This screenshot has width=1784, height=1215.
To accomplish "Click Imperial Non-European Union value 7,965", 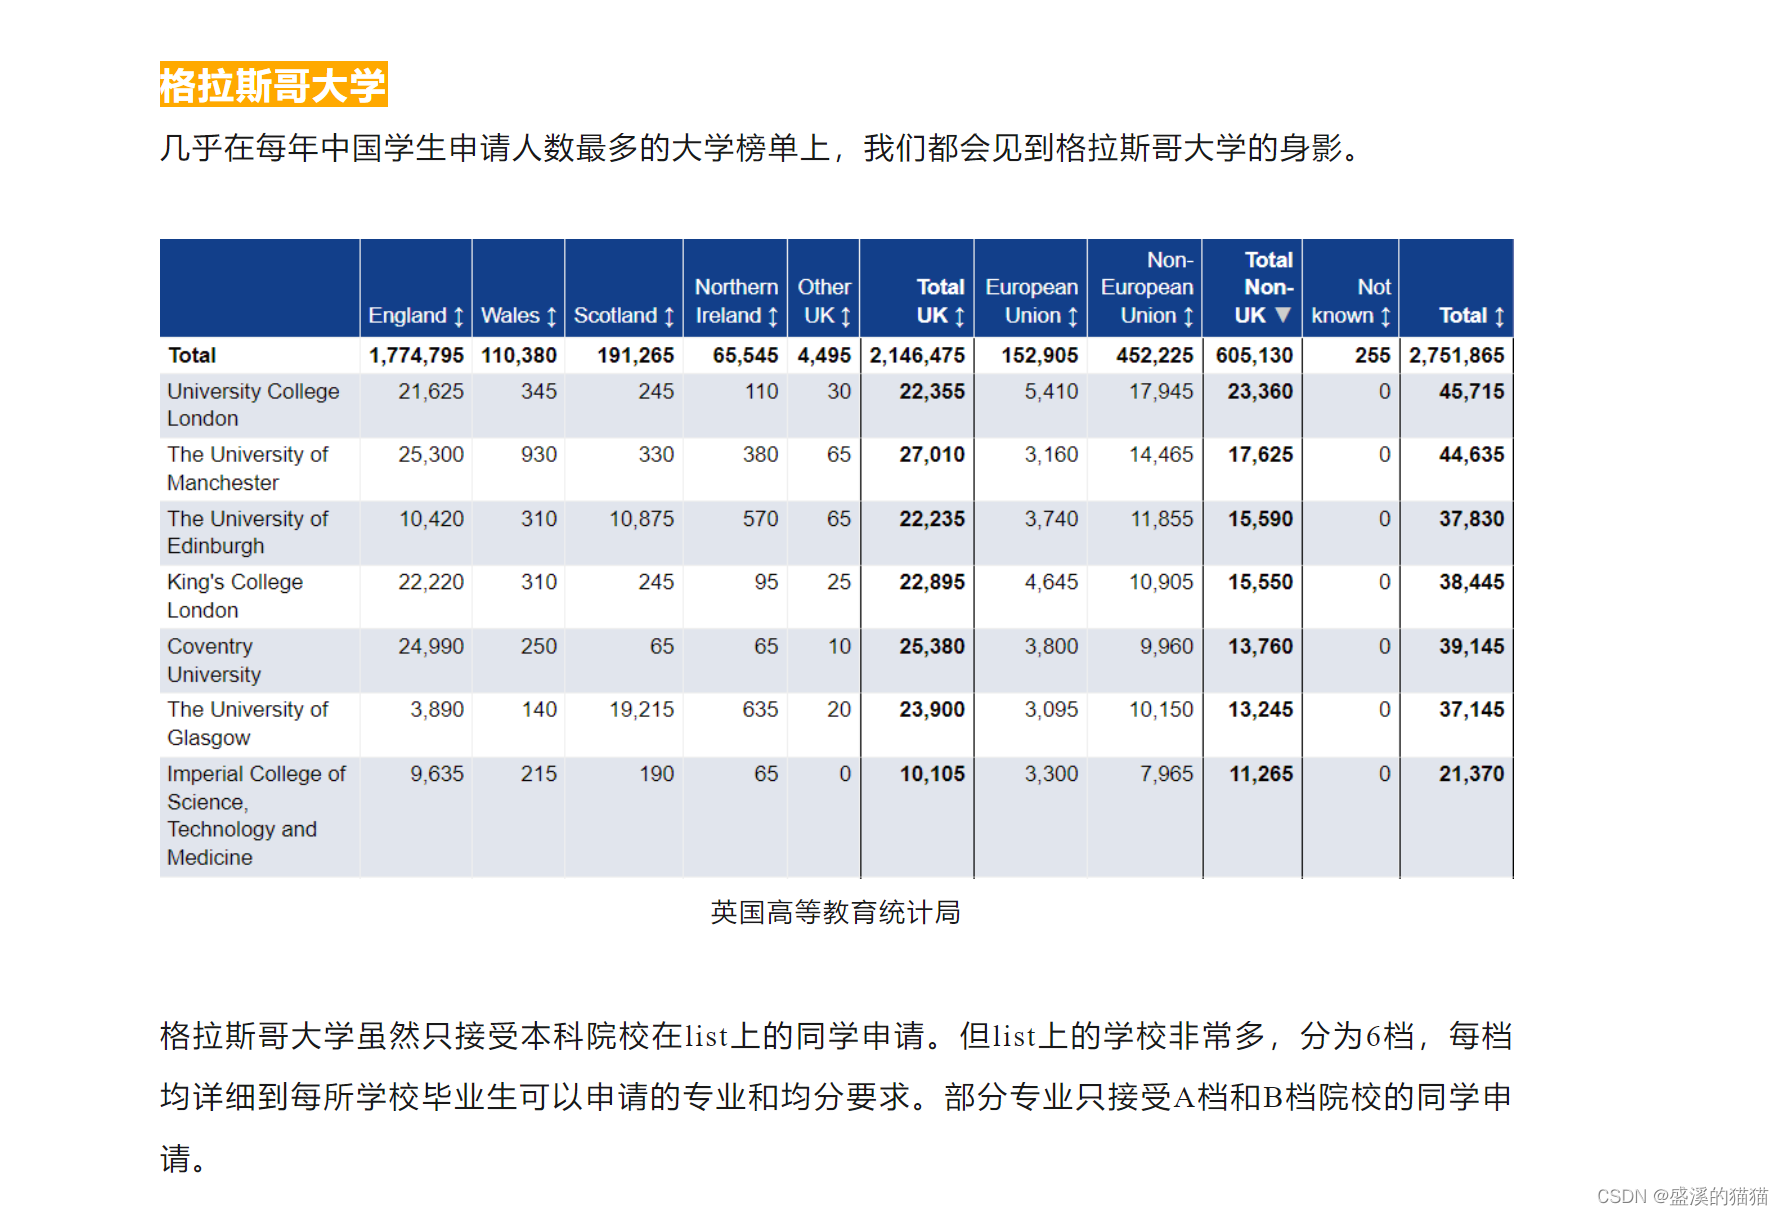I will 1167,773.
